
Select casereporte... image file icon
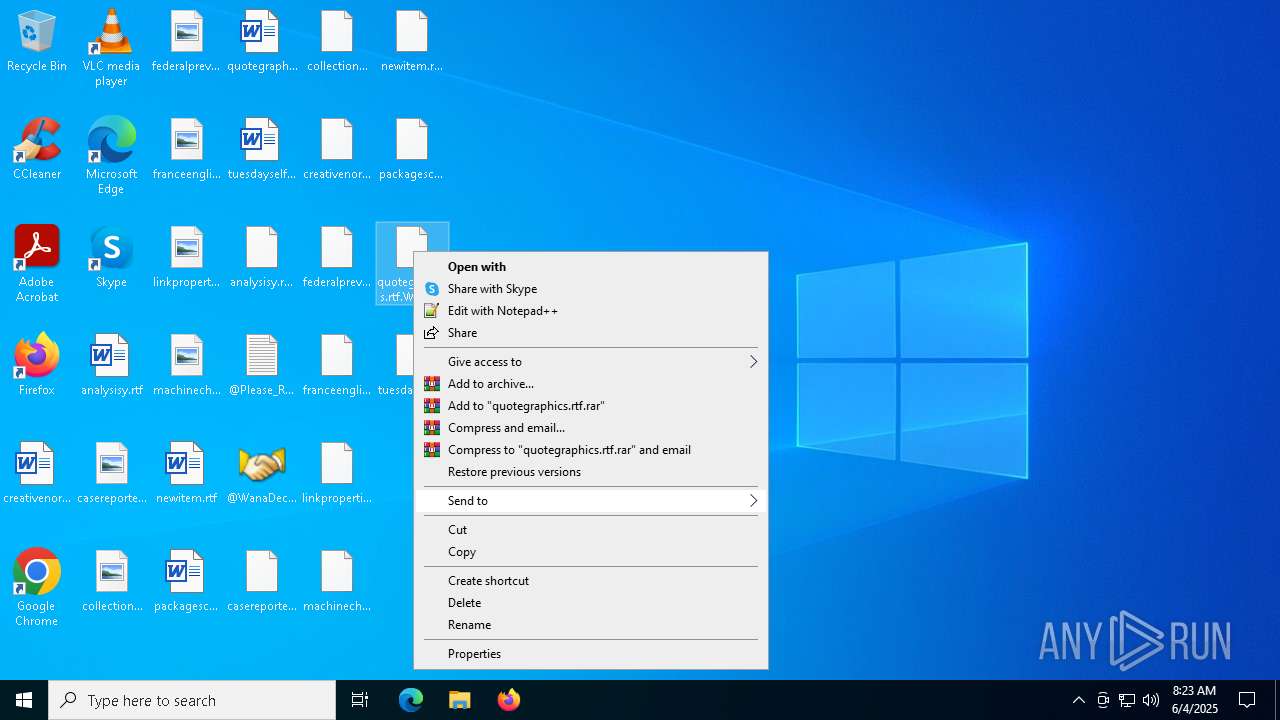coord(111,473)
